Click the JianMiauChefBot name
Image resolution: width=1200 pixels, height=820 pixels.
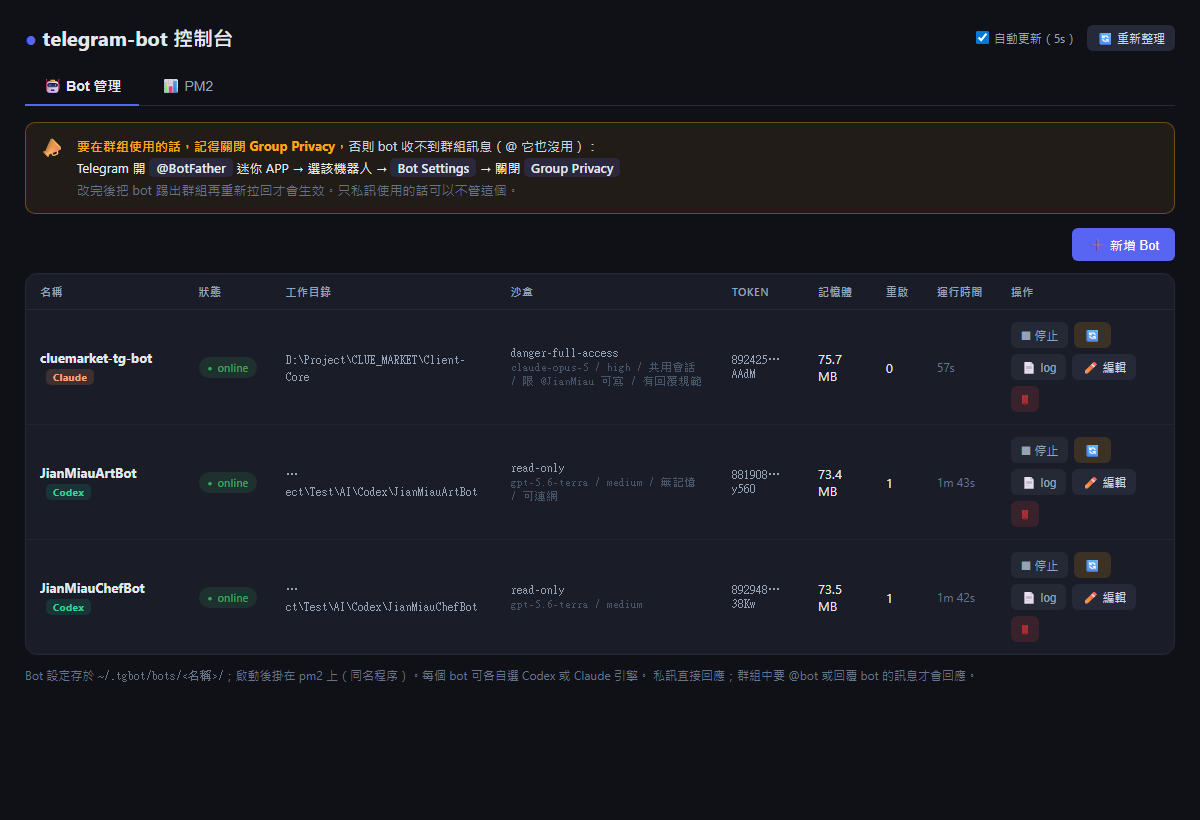92,588
